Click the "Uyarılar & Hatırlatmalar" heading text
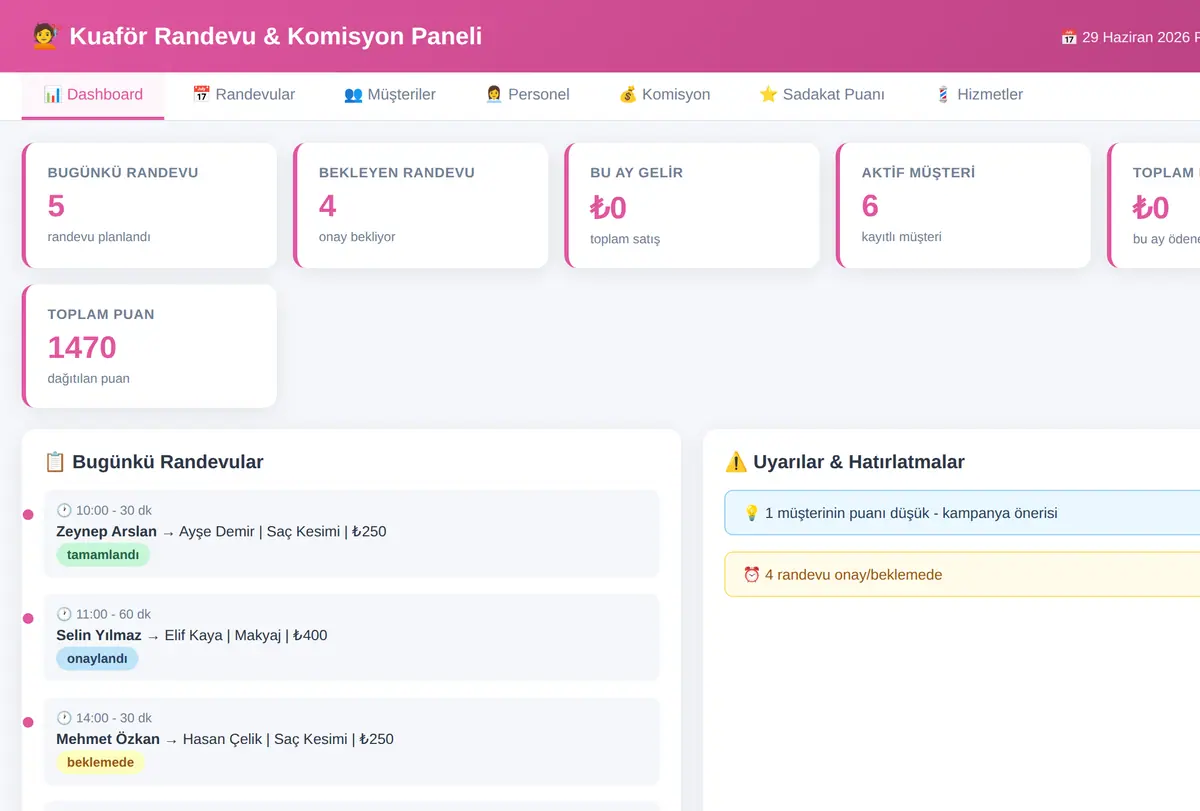 click(x=858, y=462)
